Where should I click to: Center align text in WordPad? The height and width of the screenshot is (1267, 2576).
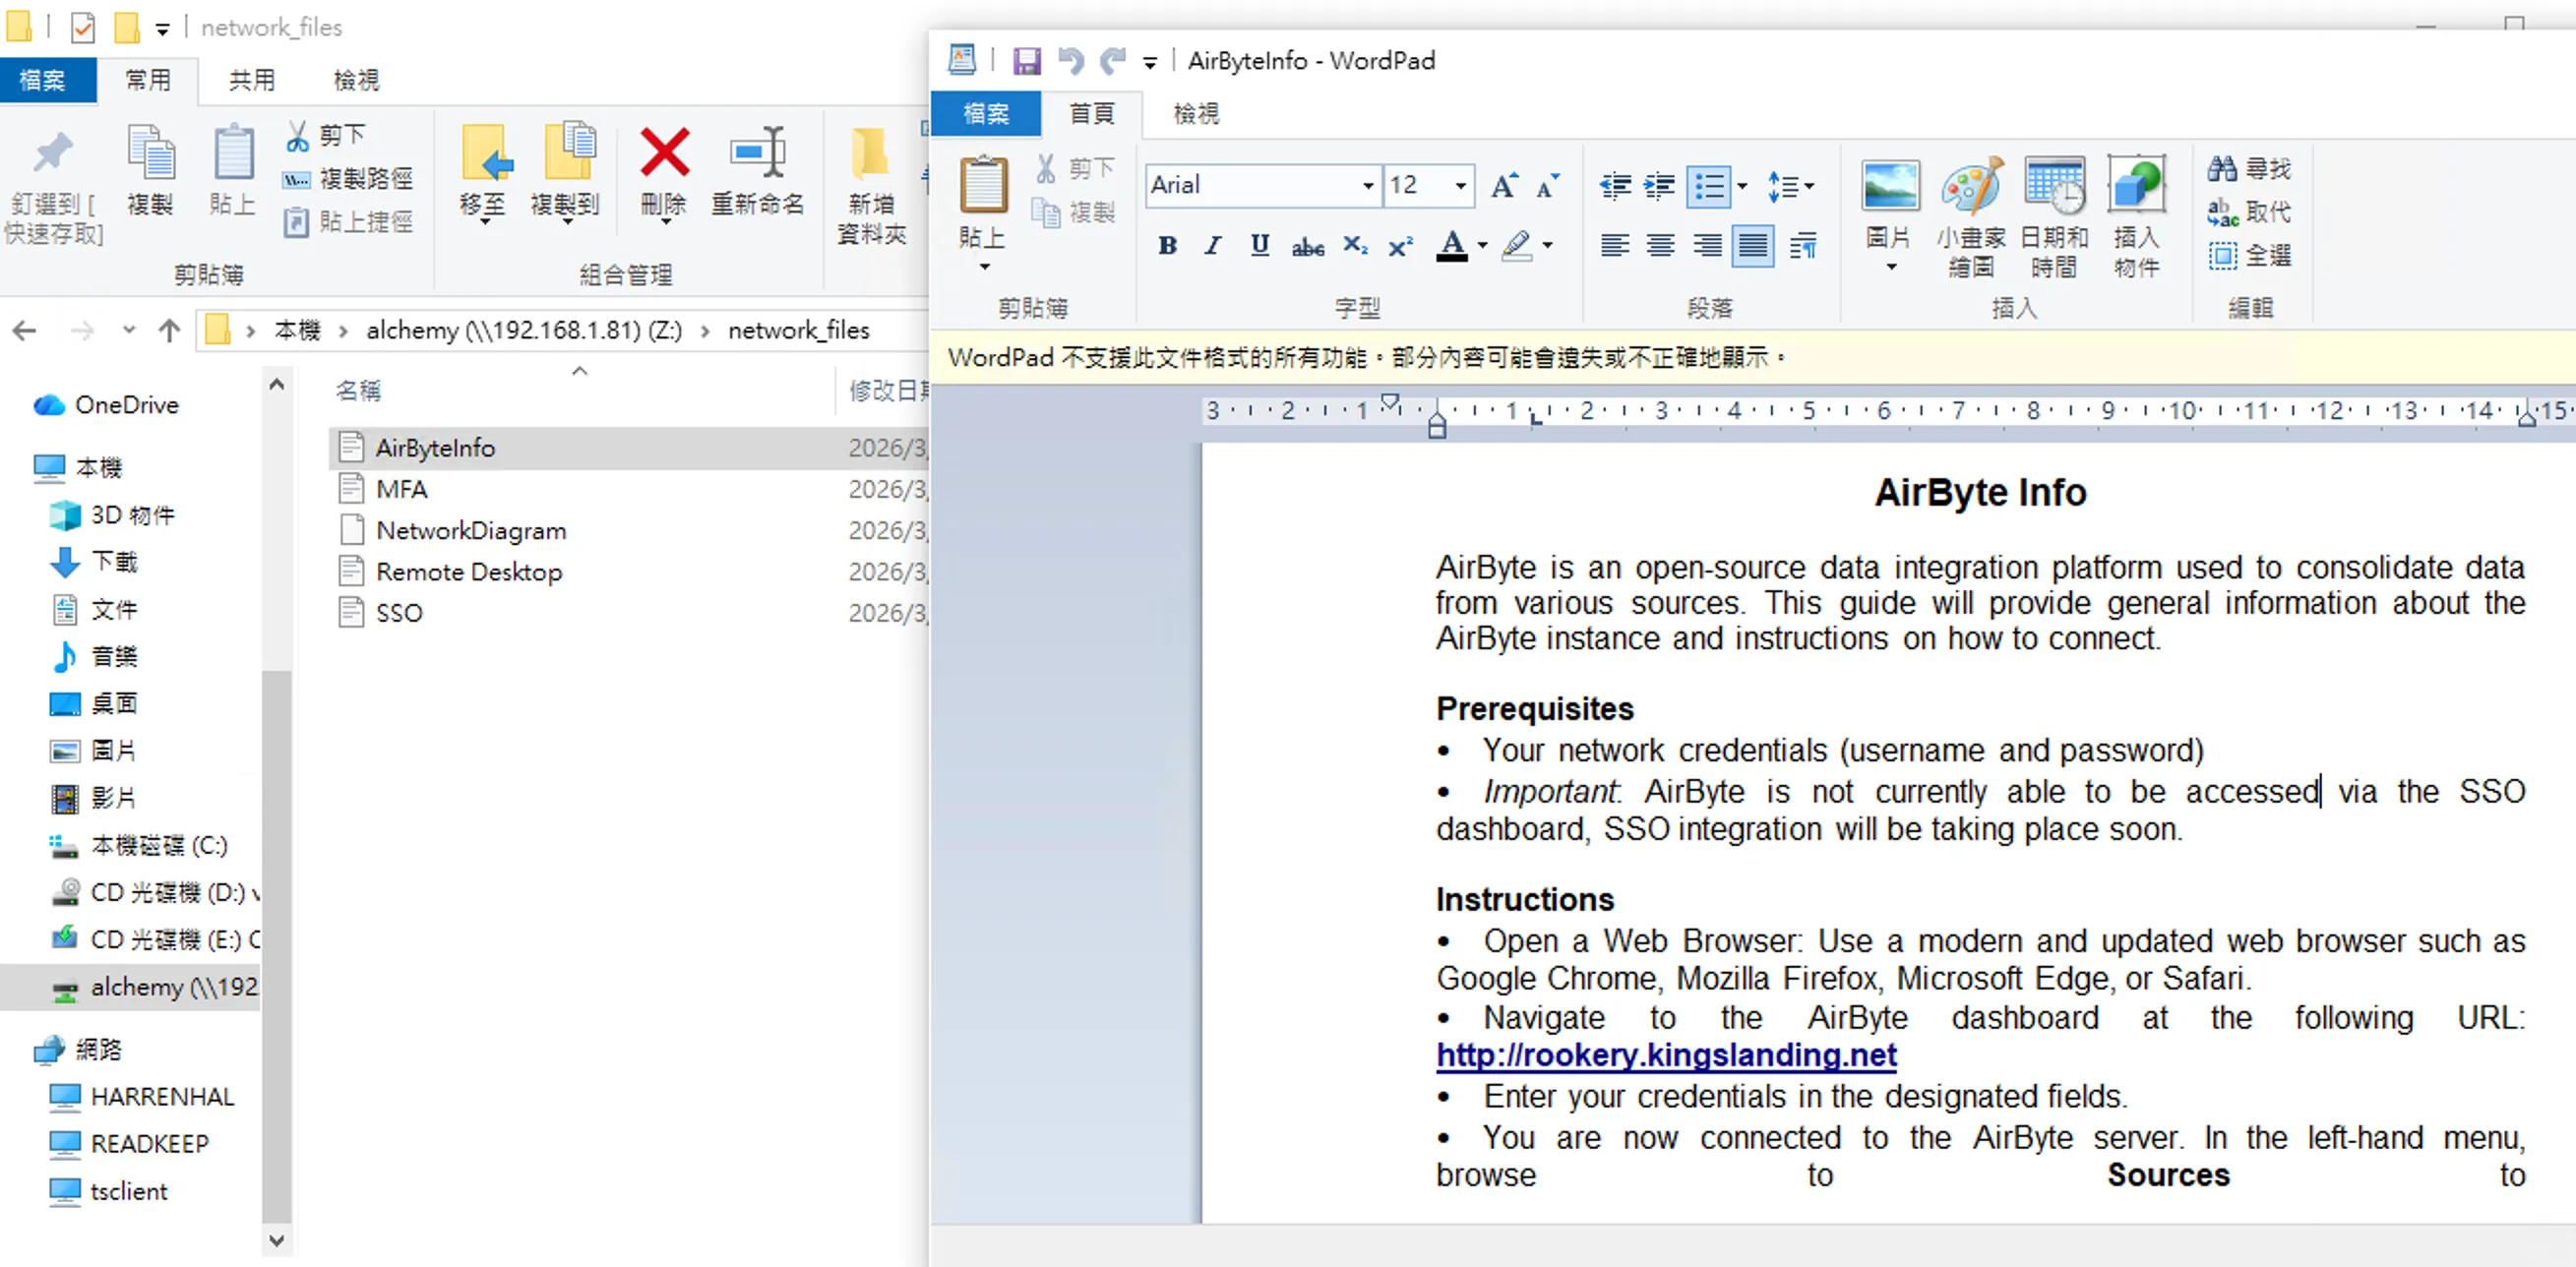point(1661,245)
